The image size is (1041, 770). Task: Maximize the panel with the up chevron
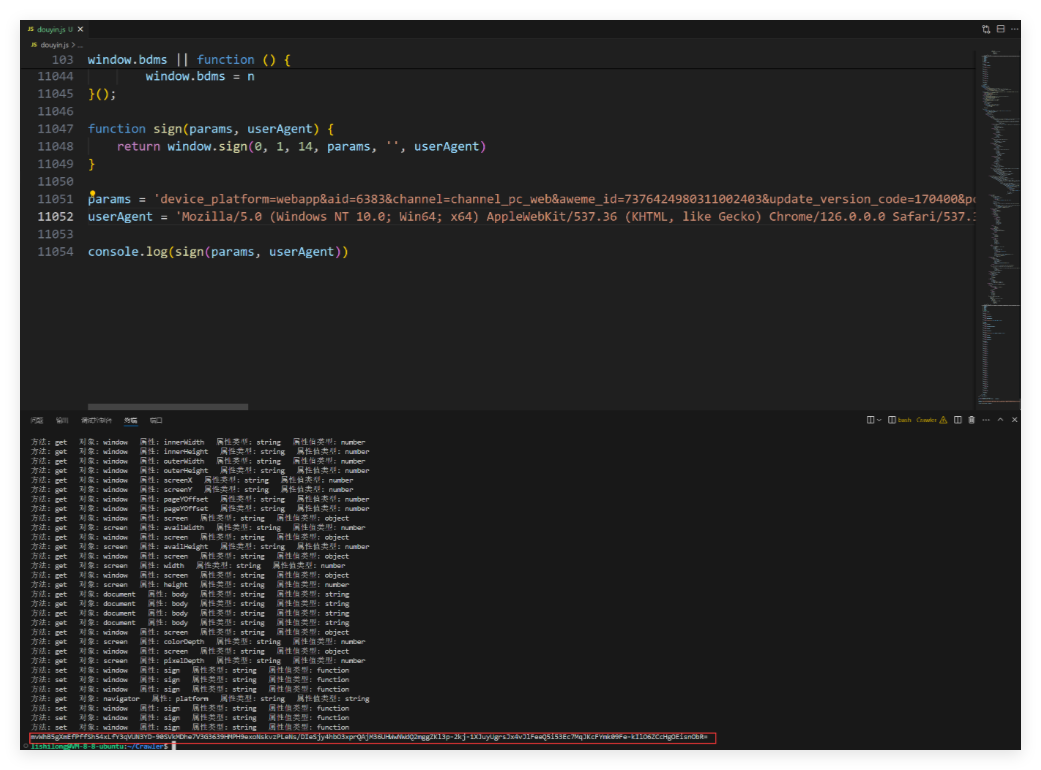1001,420
